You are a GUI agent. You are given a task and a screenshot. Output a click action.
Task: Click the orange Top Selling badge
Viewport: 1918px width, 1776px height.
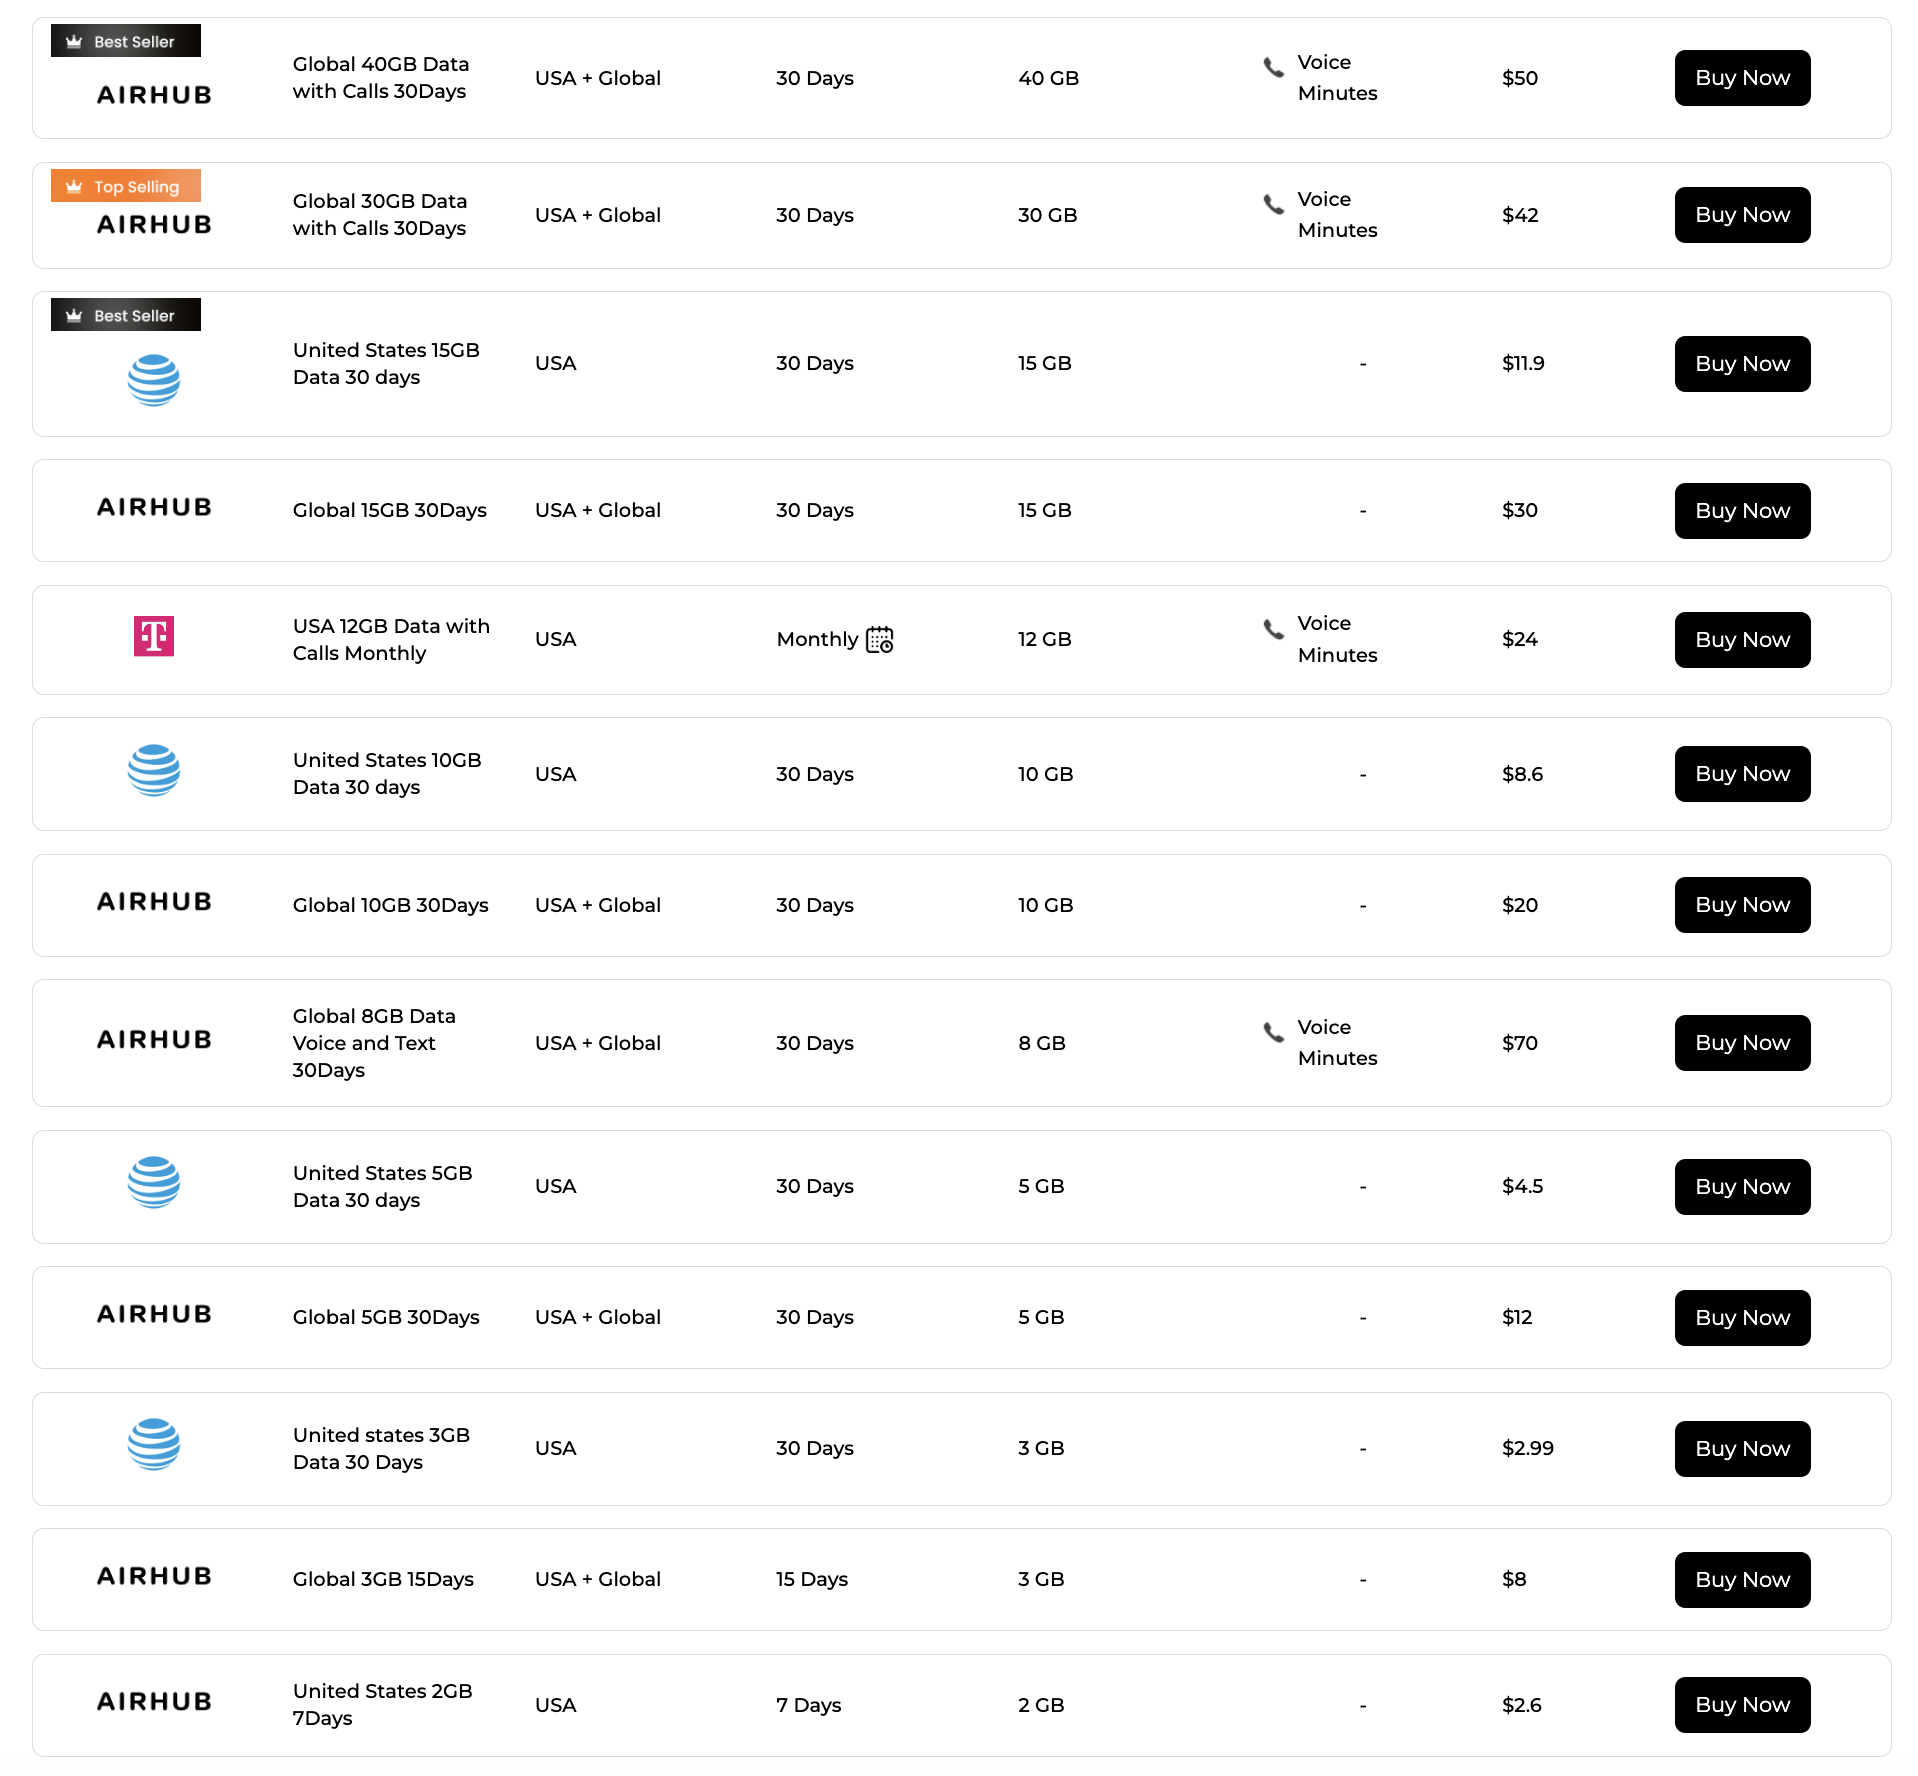tap(126, 186)
